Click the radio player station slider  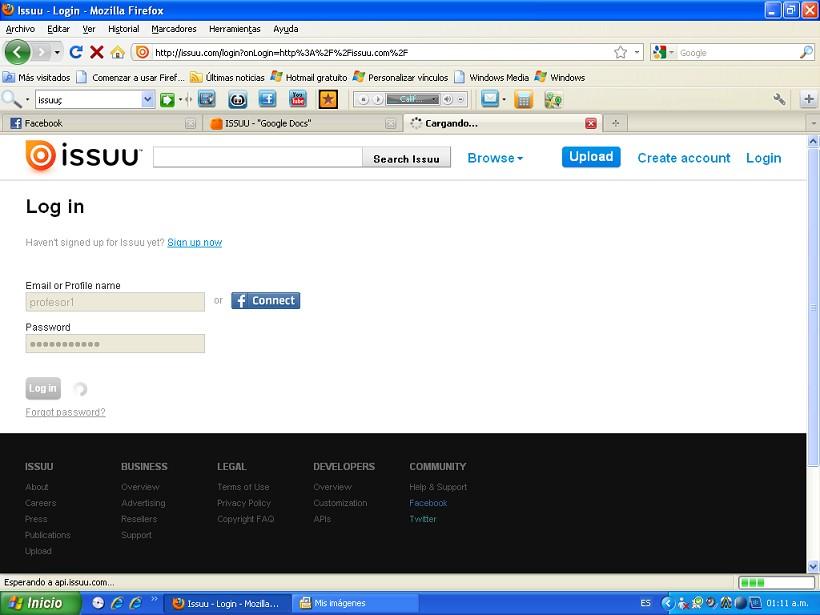(413, 99)
